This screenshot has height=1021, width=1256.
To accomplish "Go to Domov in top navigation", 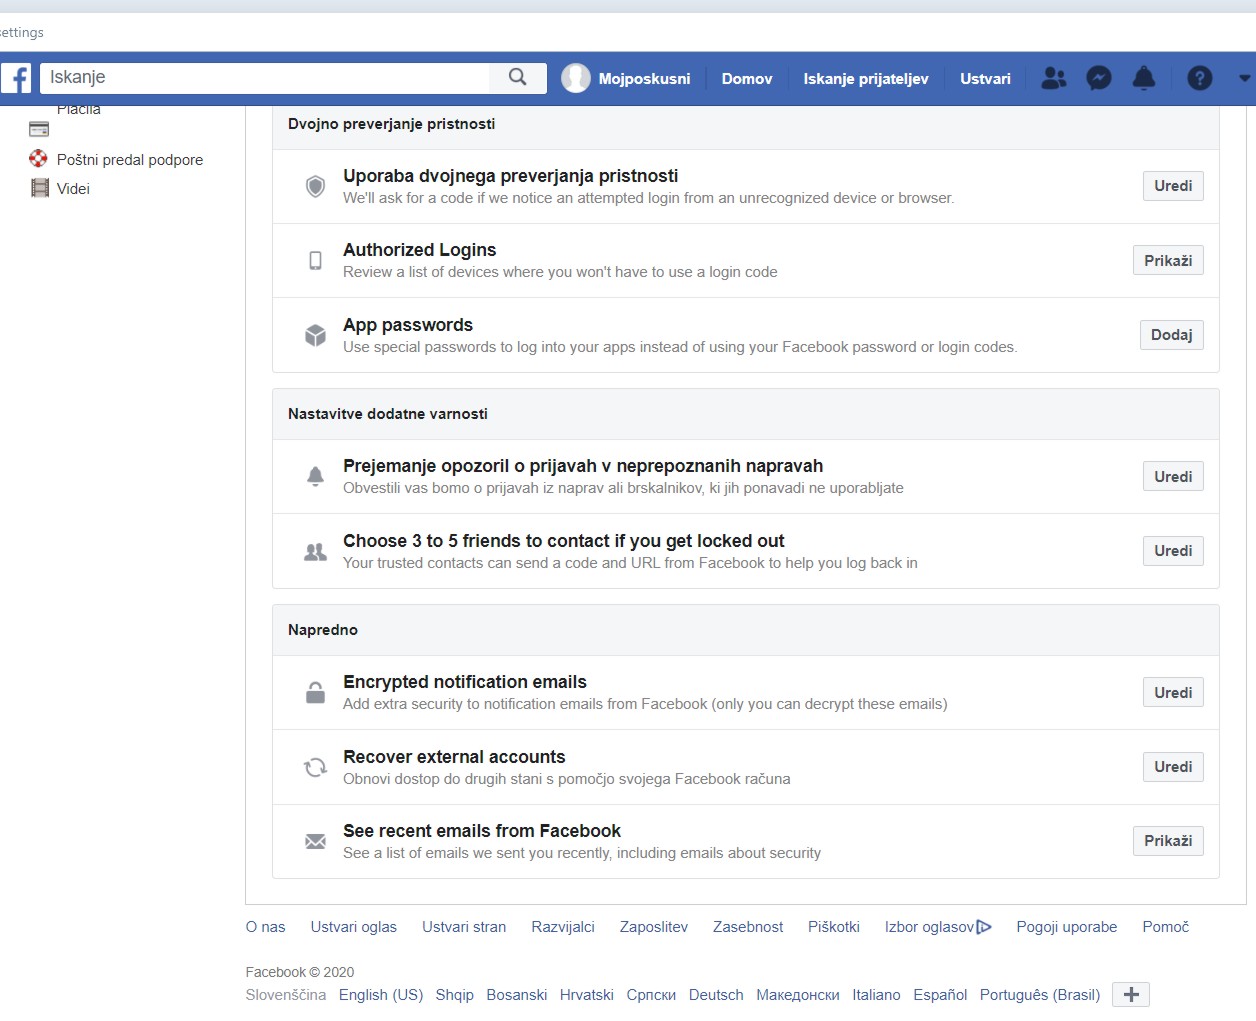I will (746, 78).
